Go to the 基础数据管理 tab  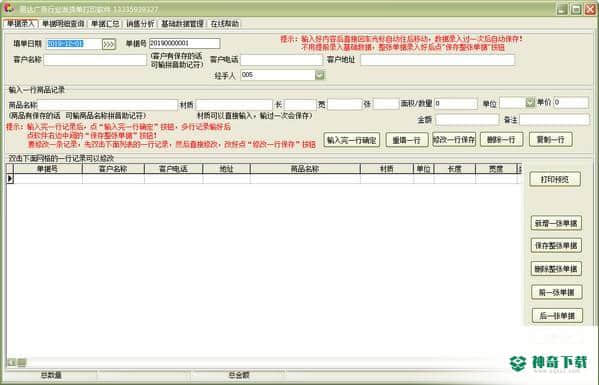(x=182, y=24)
